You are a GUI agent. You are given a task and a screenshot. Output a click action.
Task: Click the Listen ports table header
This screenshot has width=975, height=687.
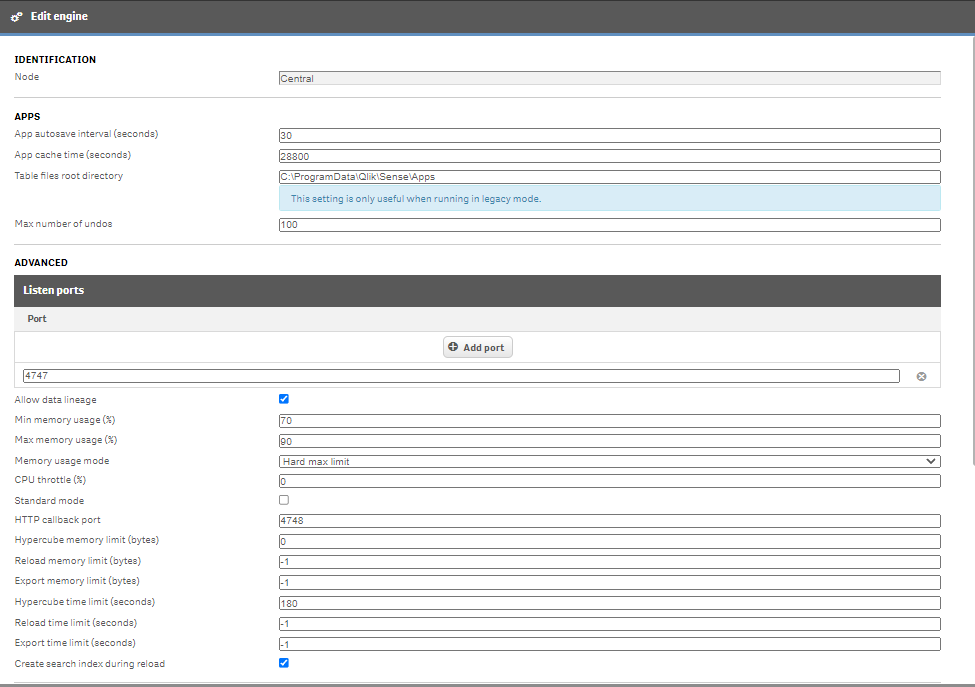[x=477, y=291]
